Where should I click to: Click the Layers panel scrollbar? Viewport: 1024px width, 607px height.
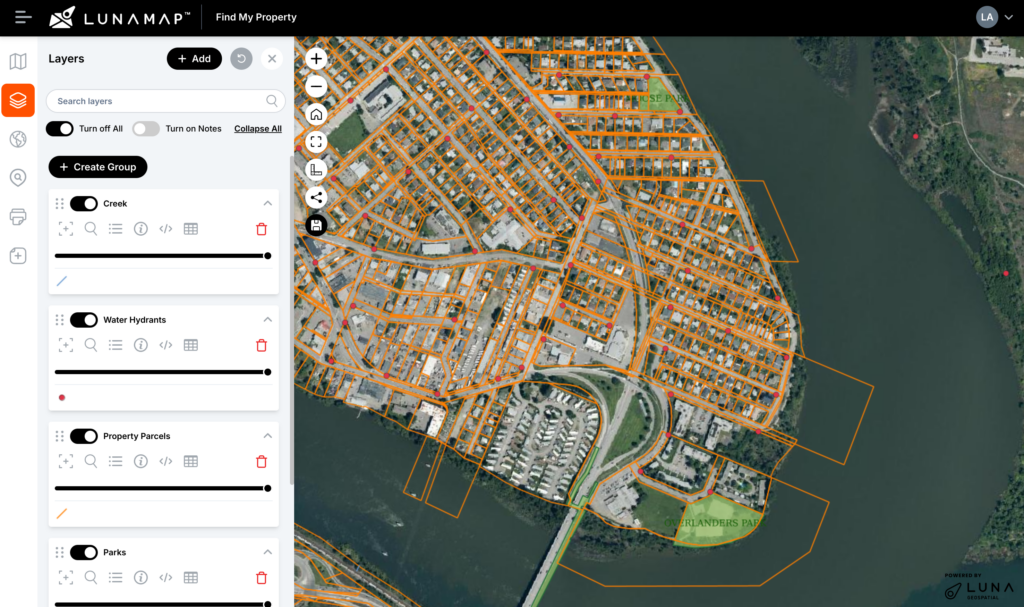point(291,320)
